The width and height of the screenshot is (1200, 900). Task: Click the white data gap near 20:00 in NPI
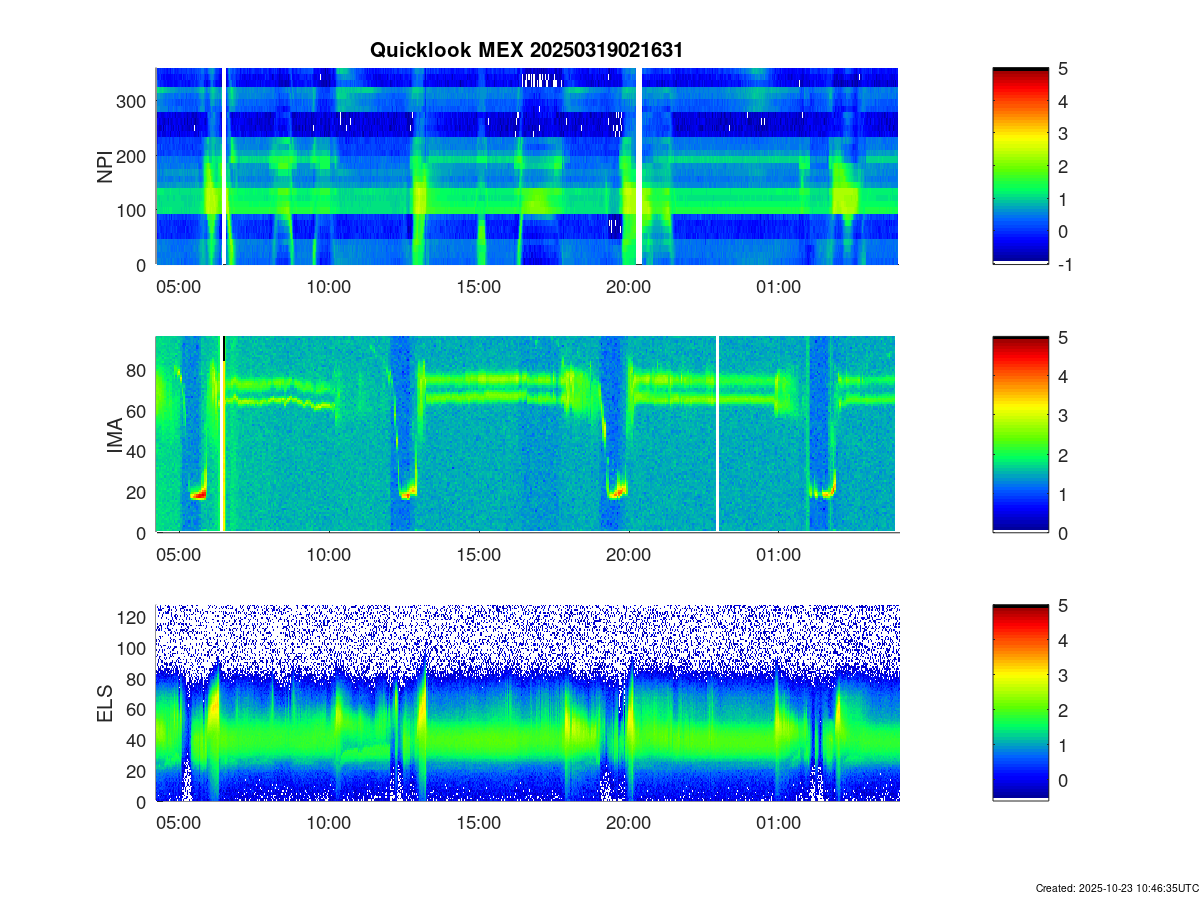pos(638,166)
